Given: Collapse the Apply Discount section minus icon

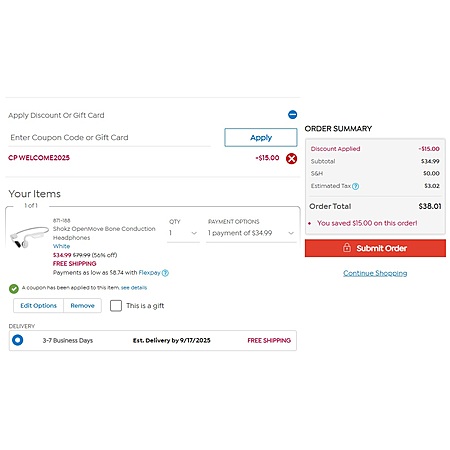Looking at the screenshot, I should [292, 115].
